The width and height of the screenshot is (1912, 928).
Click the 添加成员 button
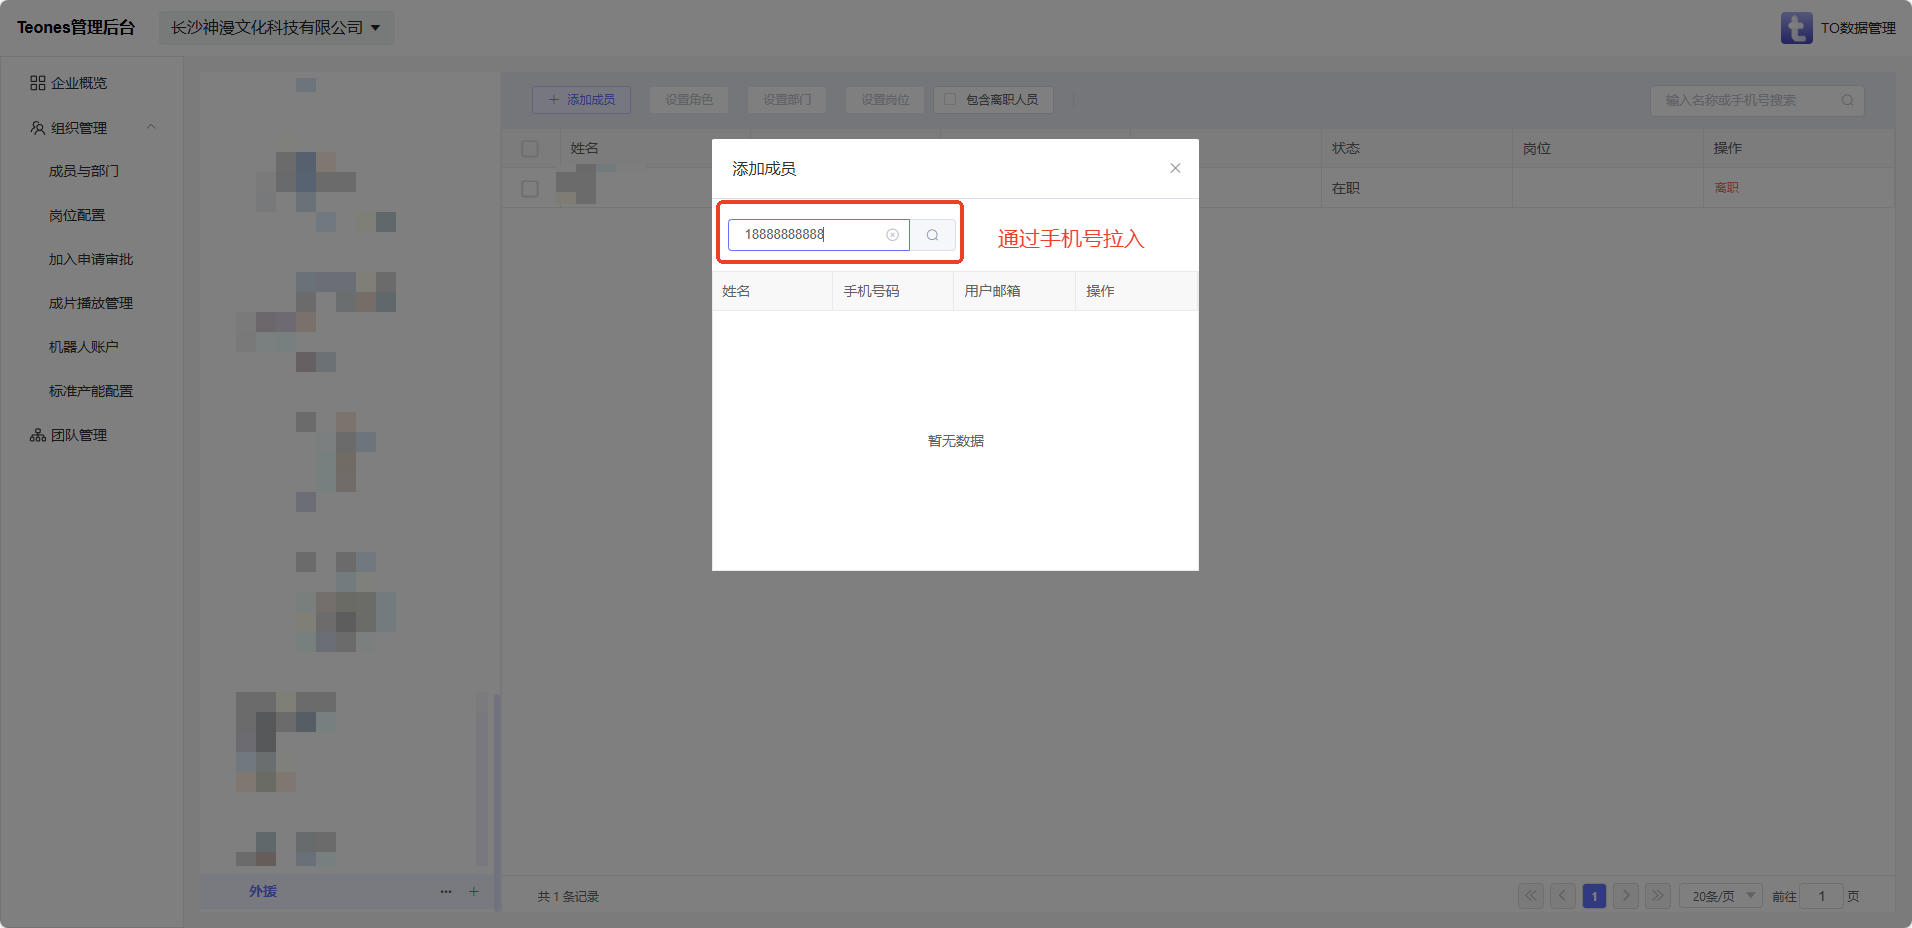click(x=581, y=100)
